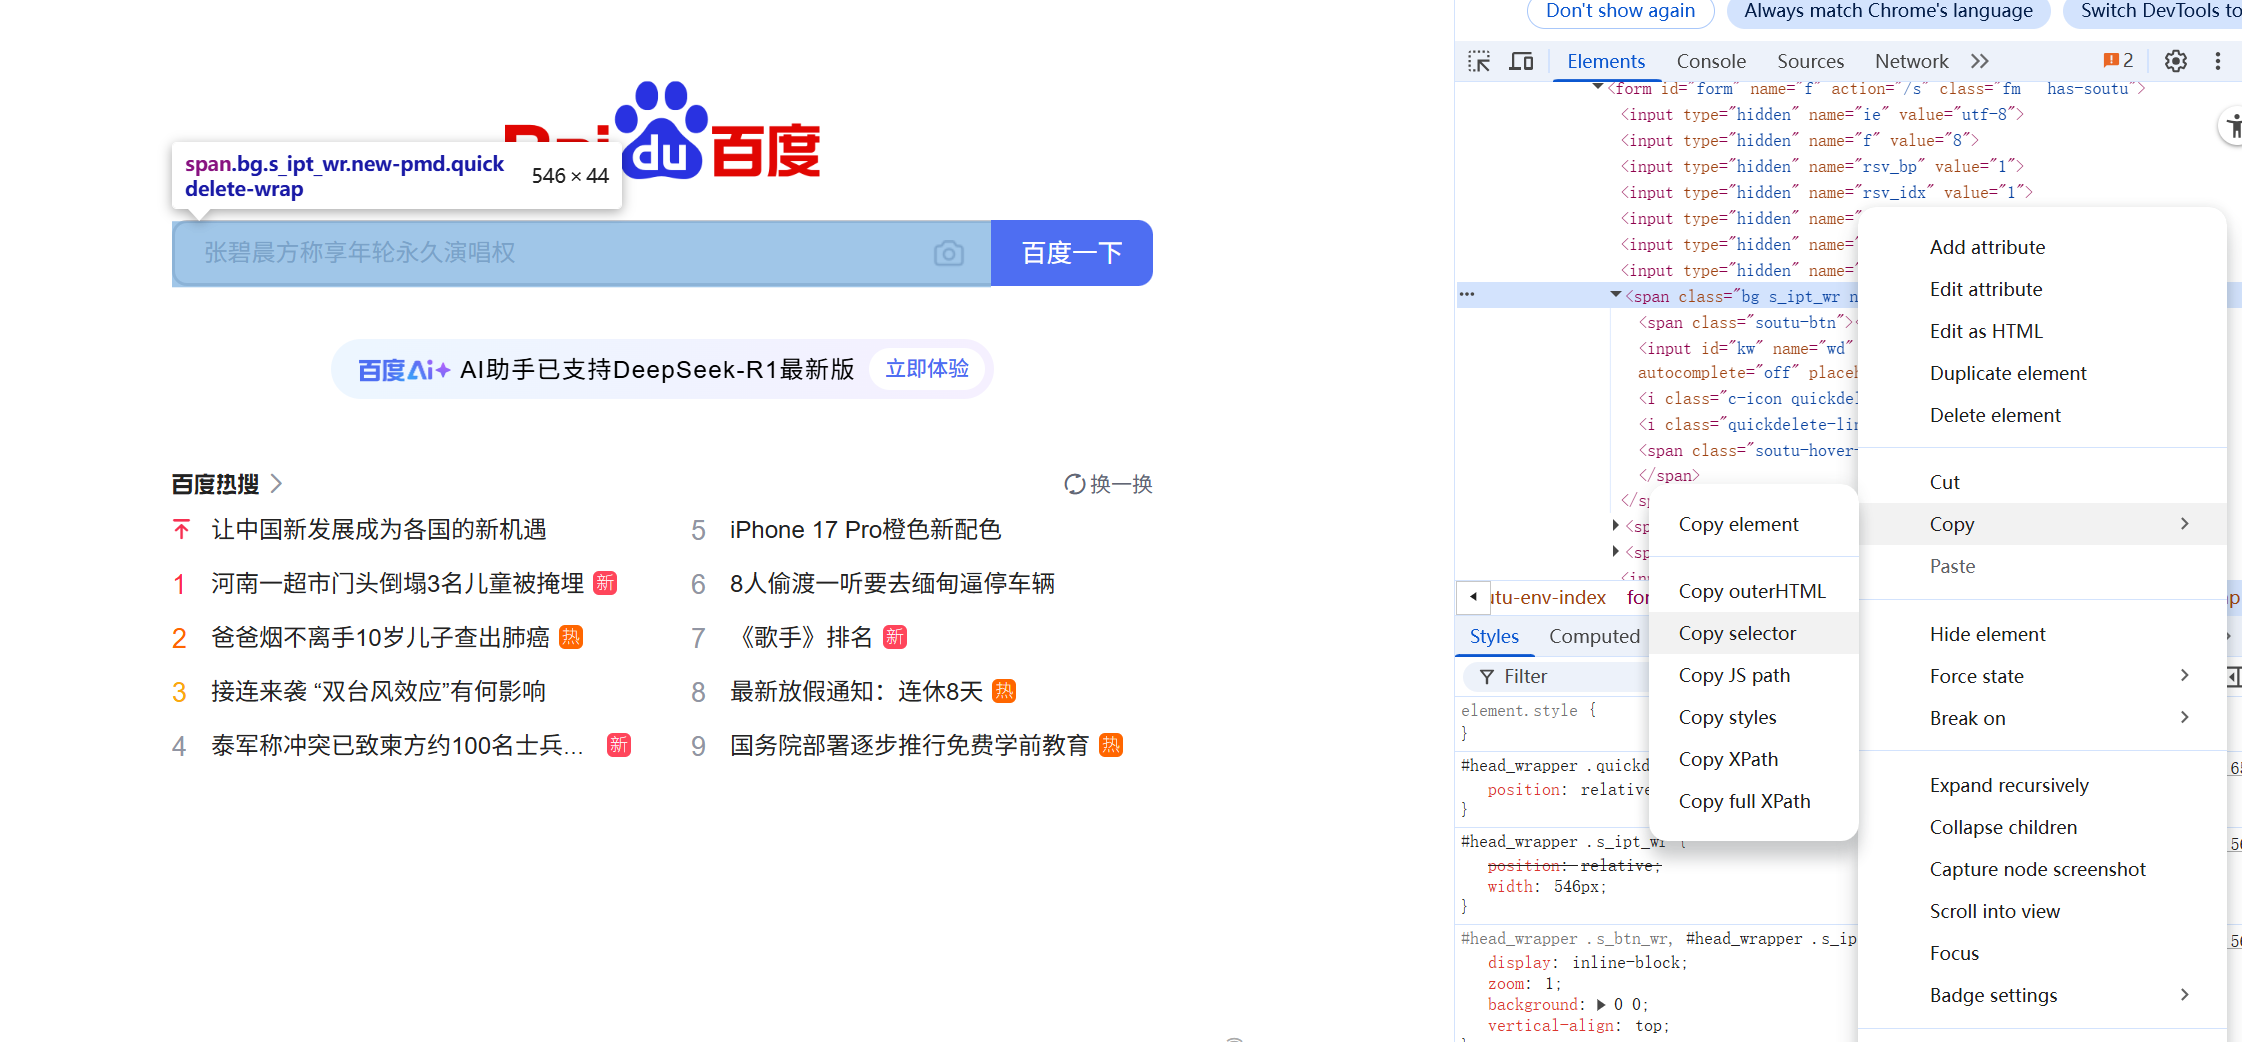Click the 立即体验 button
The height and width of the screenshot is (1042, 2242).
927,369
